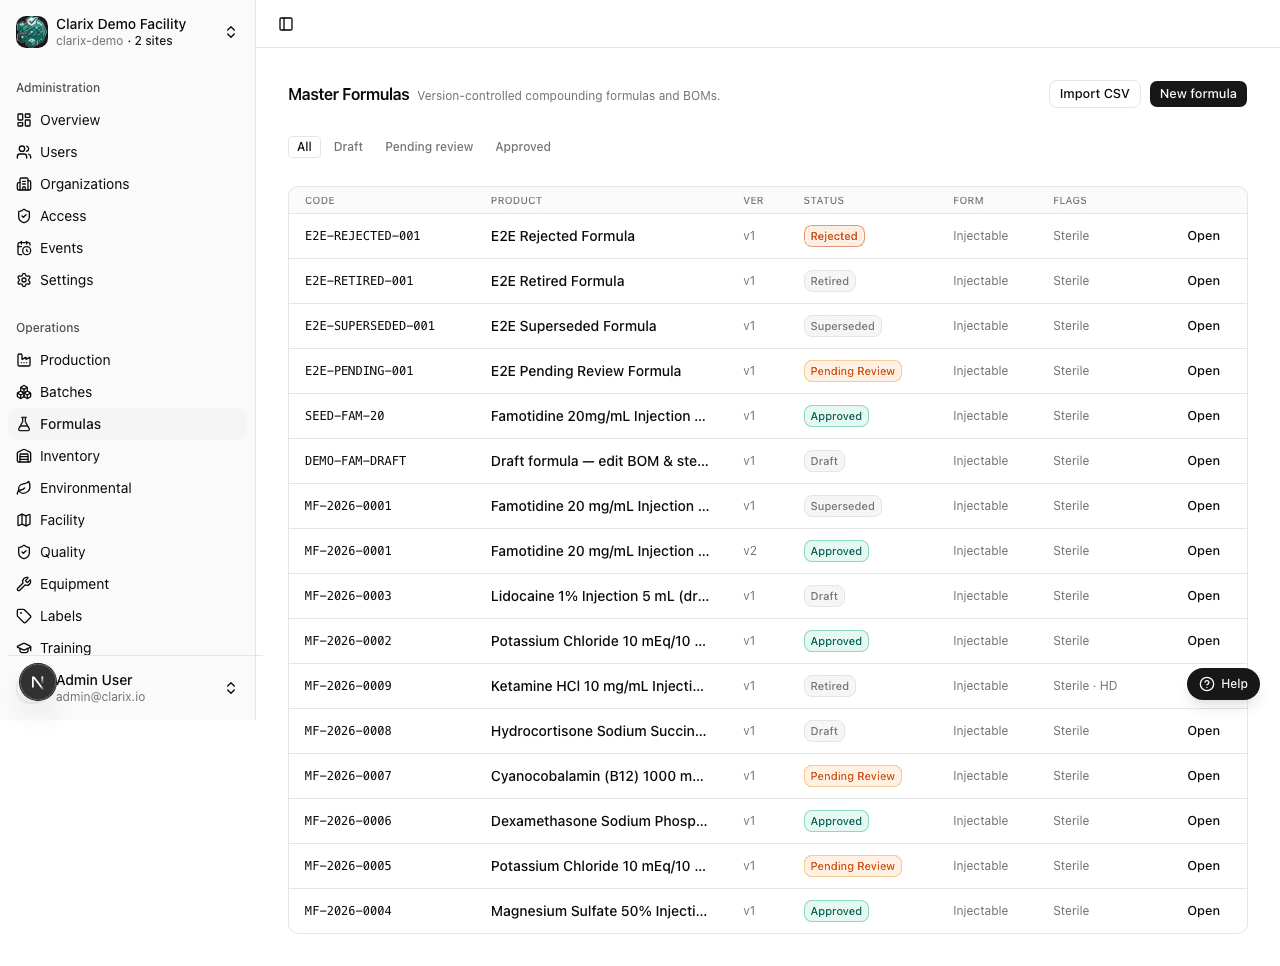Screen dimensions: 1280x966
Task: Open the Access shield icon
Action: coord(24,216)
